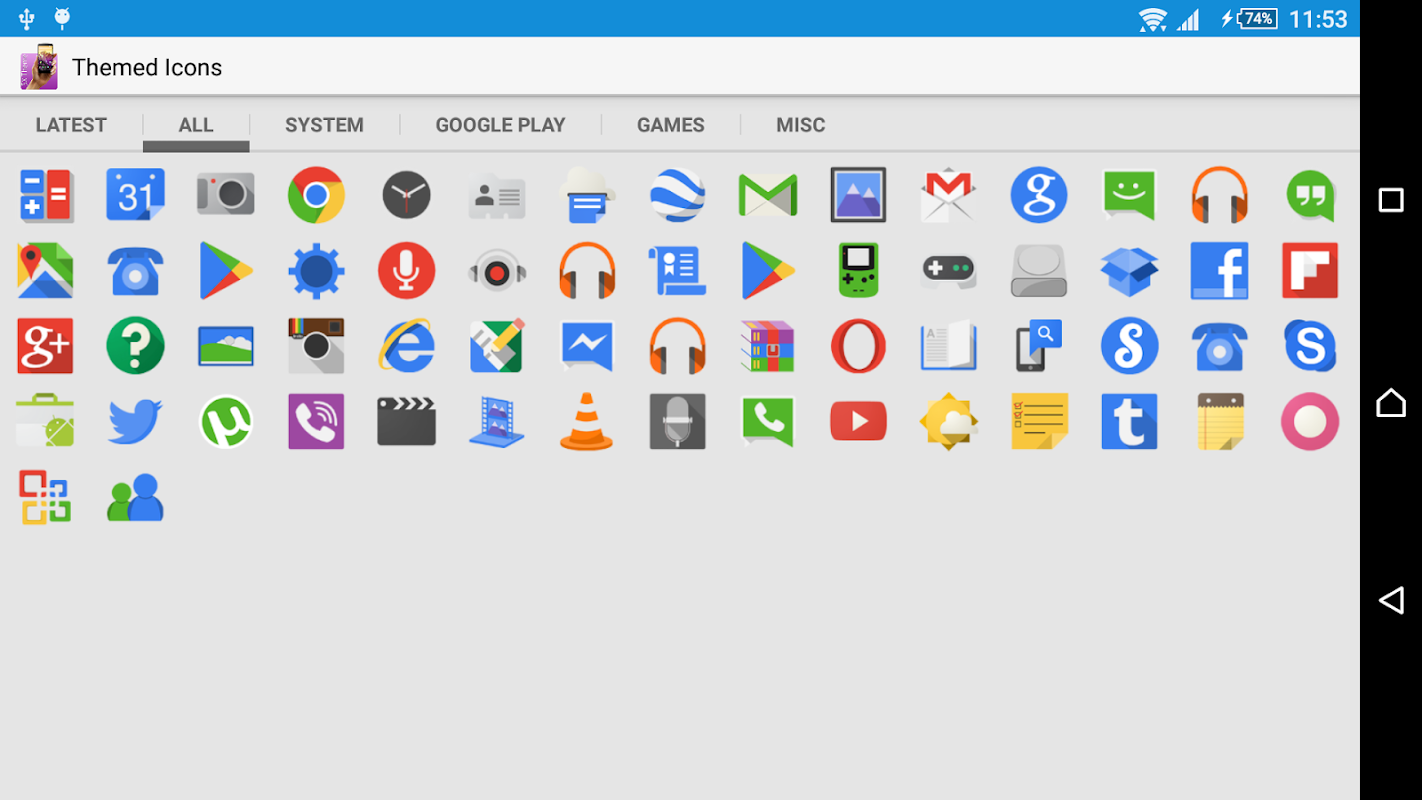This screenshot has width=1422, height=800.
Task: Tap the dark-framed mountain picture icon
Action: pyautogui.click(x=858, y=195)
